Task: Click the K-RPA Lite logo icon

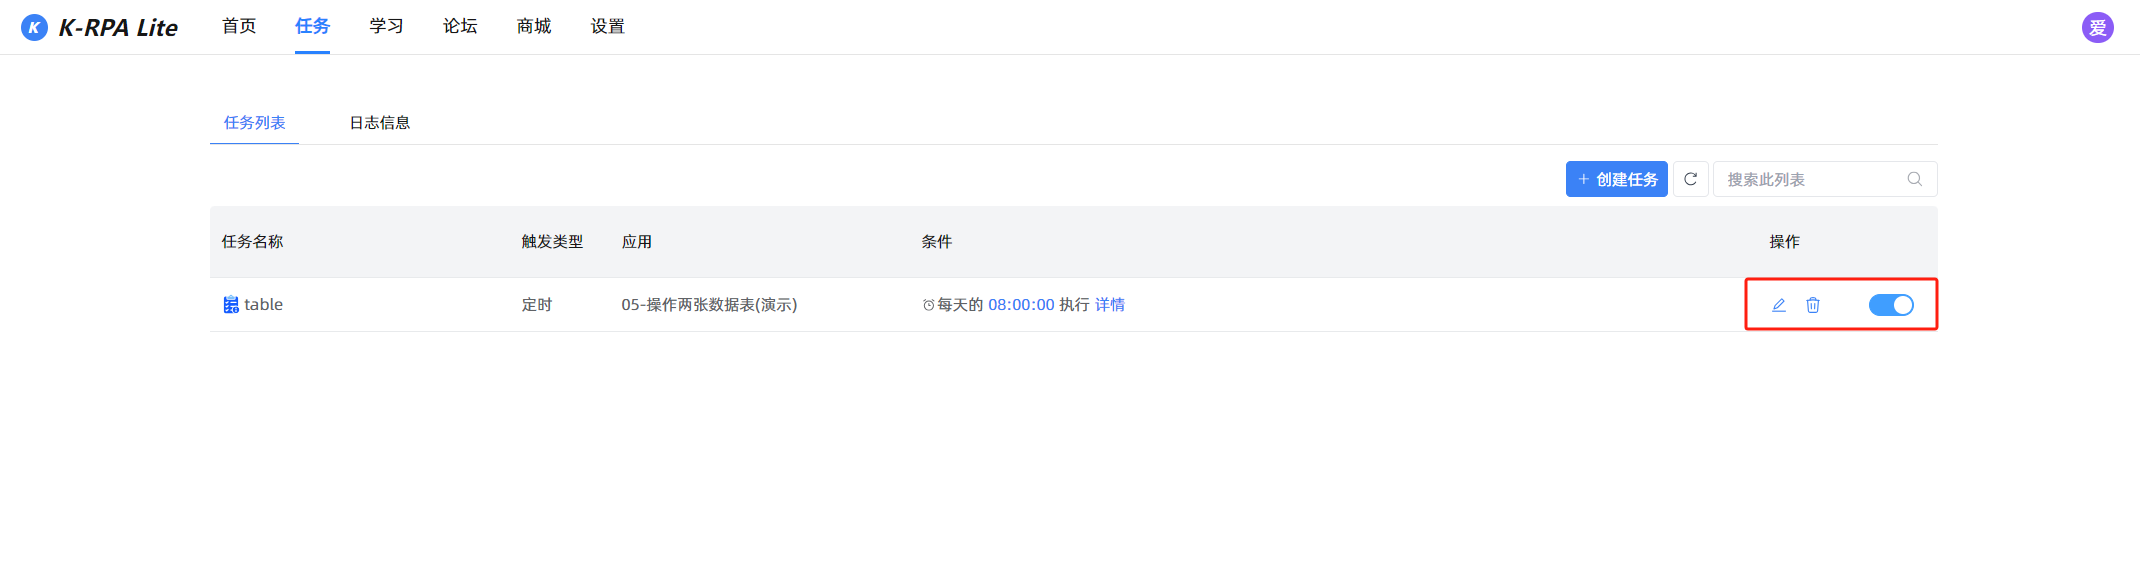Action: (x=34, y=27)
